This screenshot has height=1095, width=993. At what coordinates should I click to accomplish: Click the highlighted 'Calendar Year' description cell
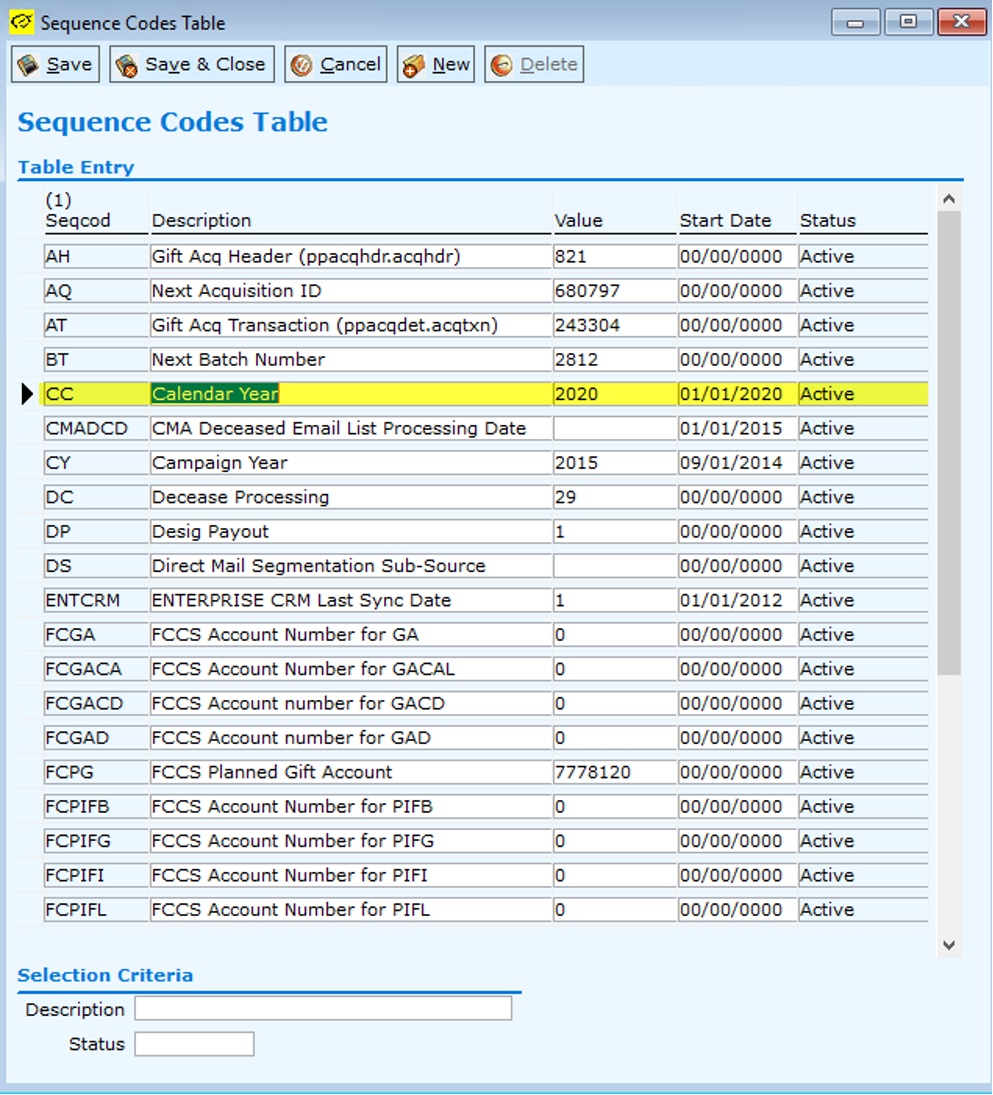pyautogui.click(x=351, y=394)
